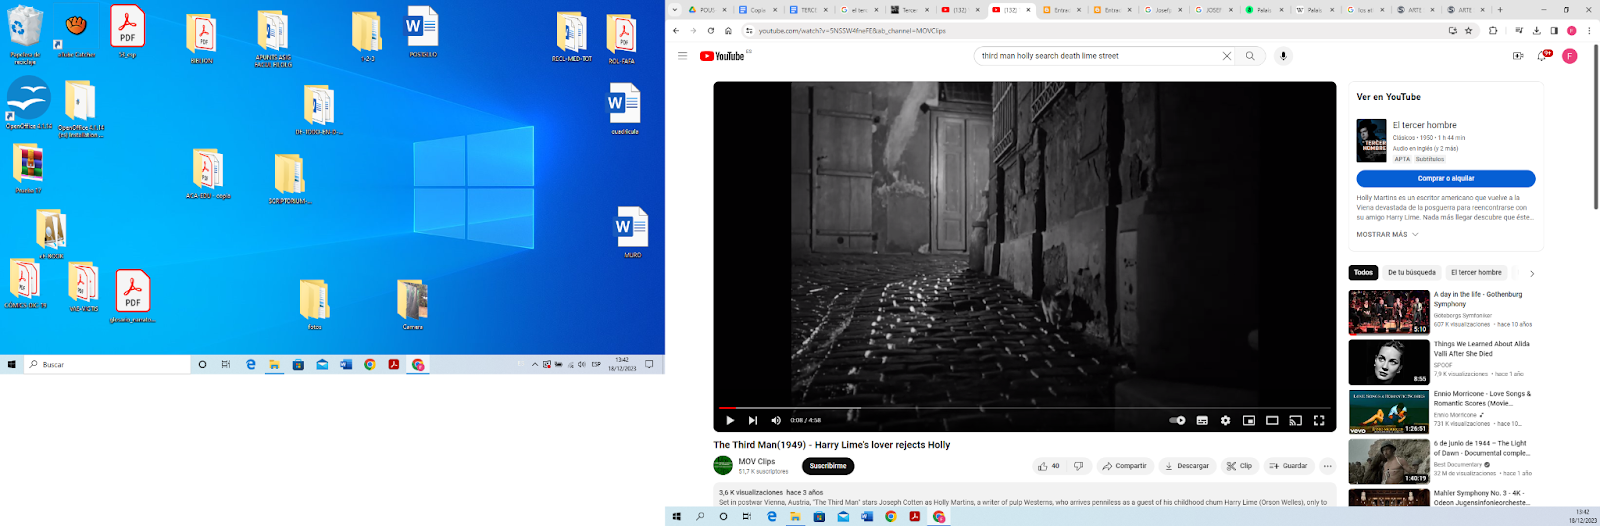Reload the YouTube page
Viewport: 1600px width, 526px height.
(711, 31)
